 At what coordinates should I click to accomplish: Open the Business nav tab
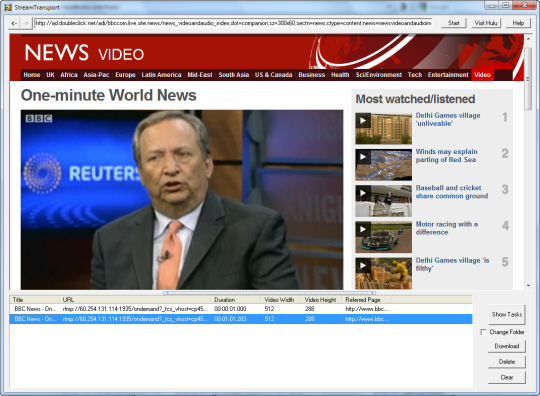(312, 75)
